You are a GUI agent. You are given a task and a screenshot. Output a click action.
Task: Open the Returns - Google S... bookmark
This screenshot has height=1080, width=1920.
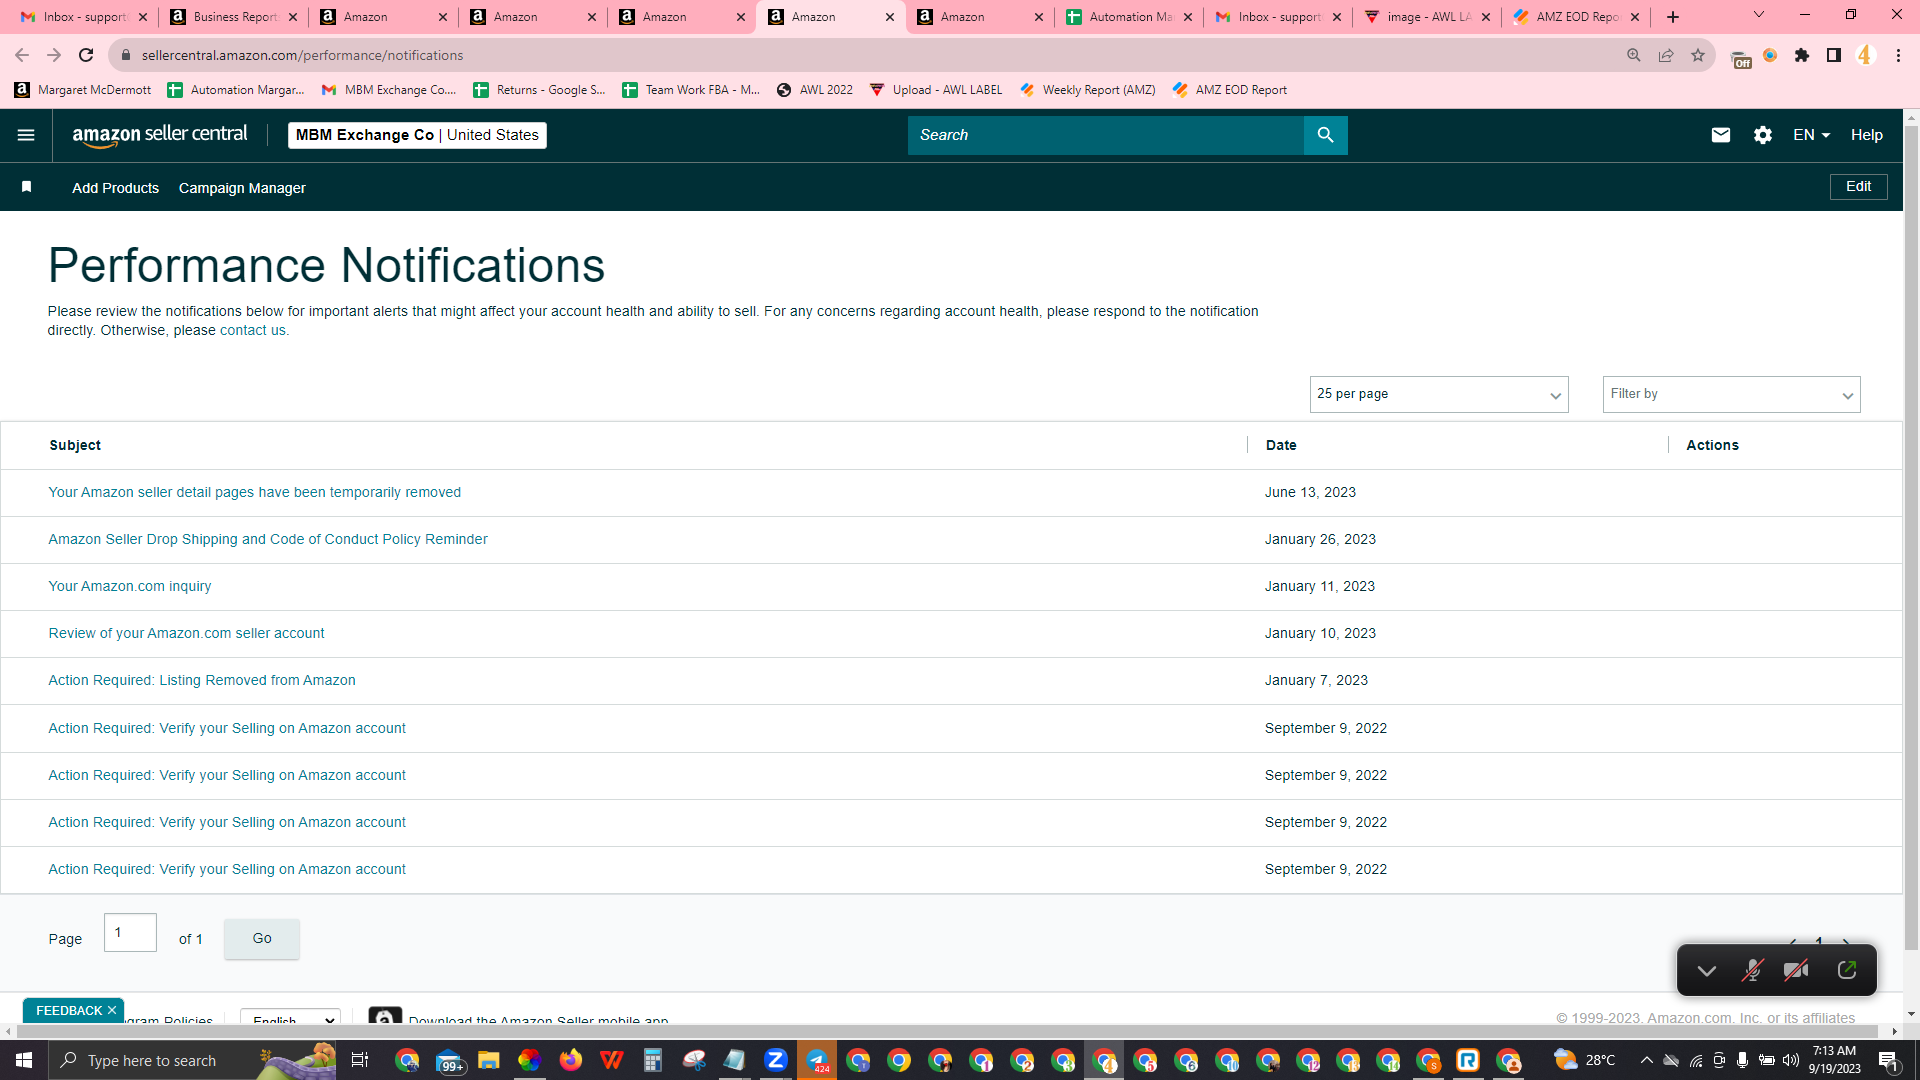(539, 90)
